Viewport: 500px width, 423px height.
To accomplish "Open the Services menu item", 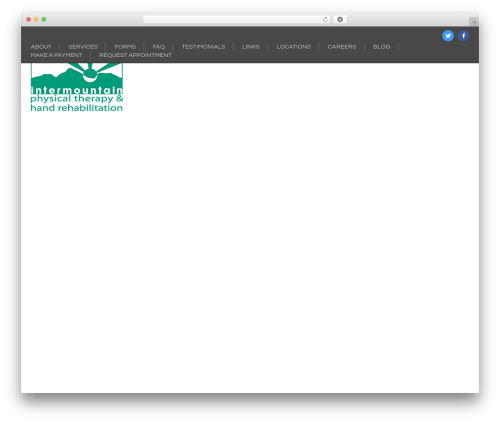I will pyautogui.click(x=83, y=47).
